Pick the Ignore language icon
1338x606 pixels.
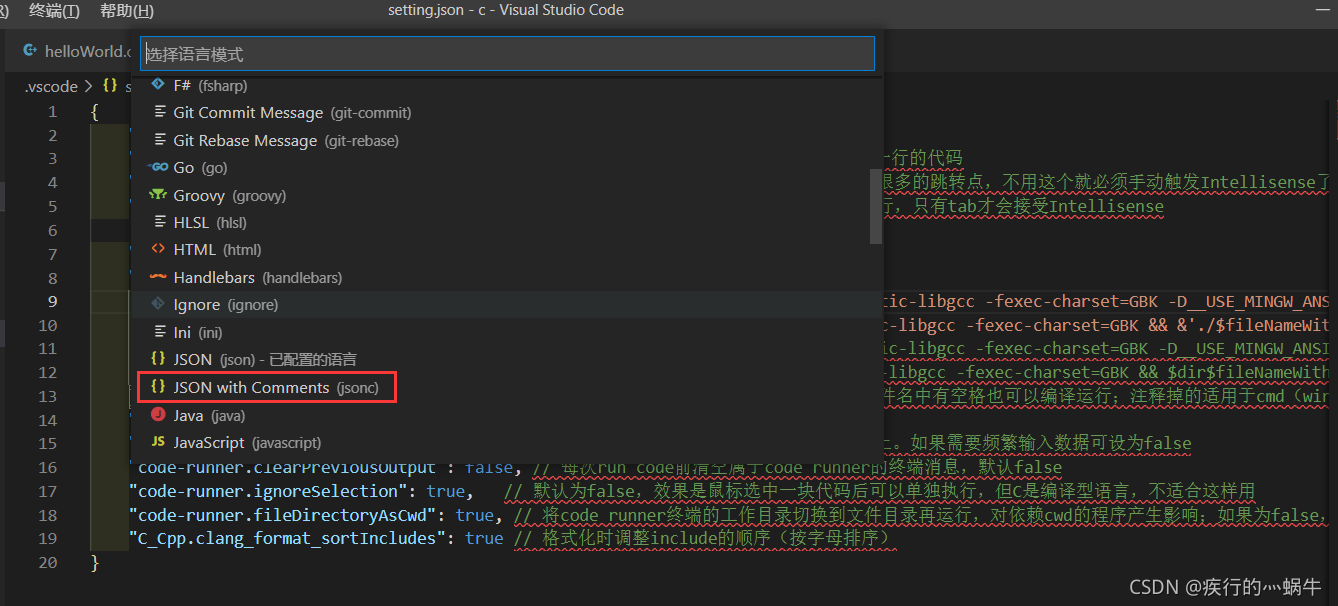[x=157, y=305]
